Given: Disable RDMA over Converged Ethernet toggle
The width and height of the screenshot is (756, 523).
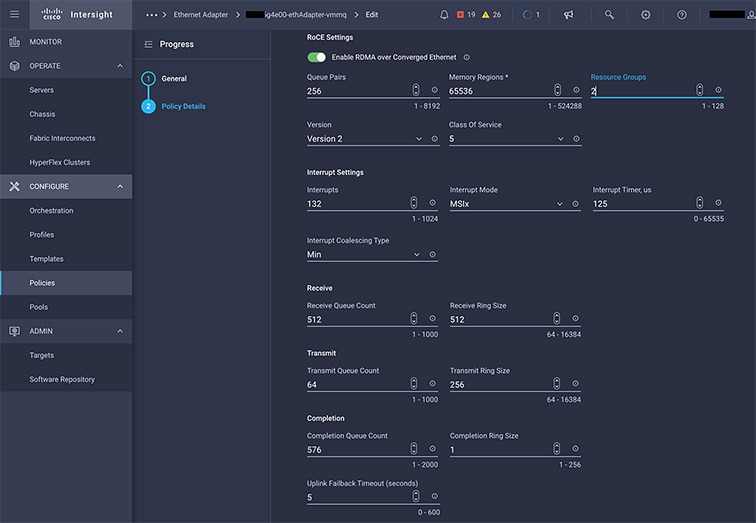Looking at the screenshot, I should [x=317, y=57].
